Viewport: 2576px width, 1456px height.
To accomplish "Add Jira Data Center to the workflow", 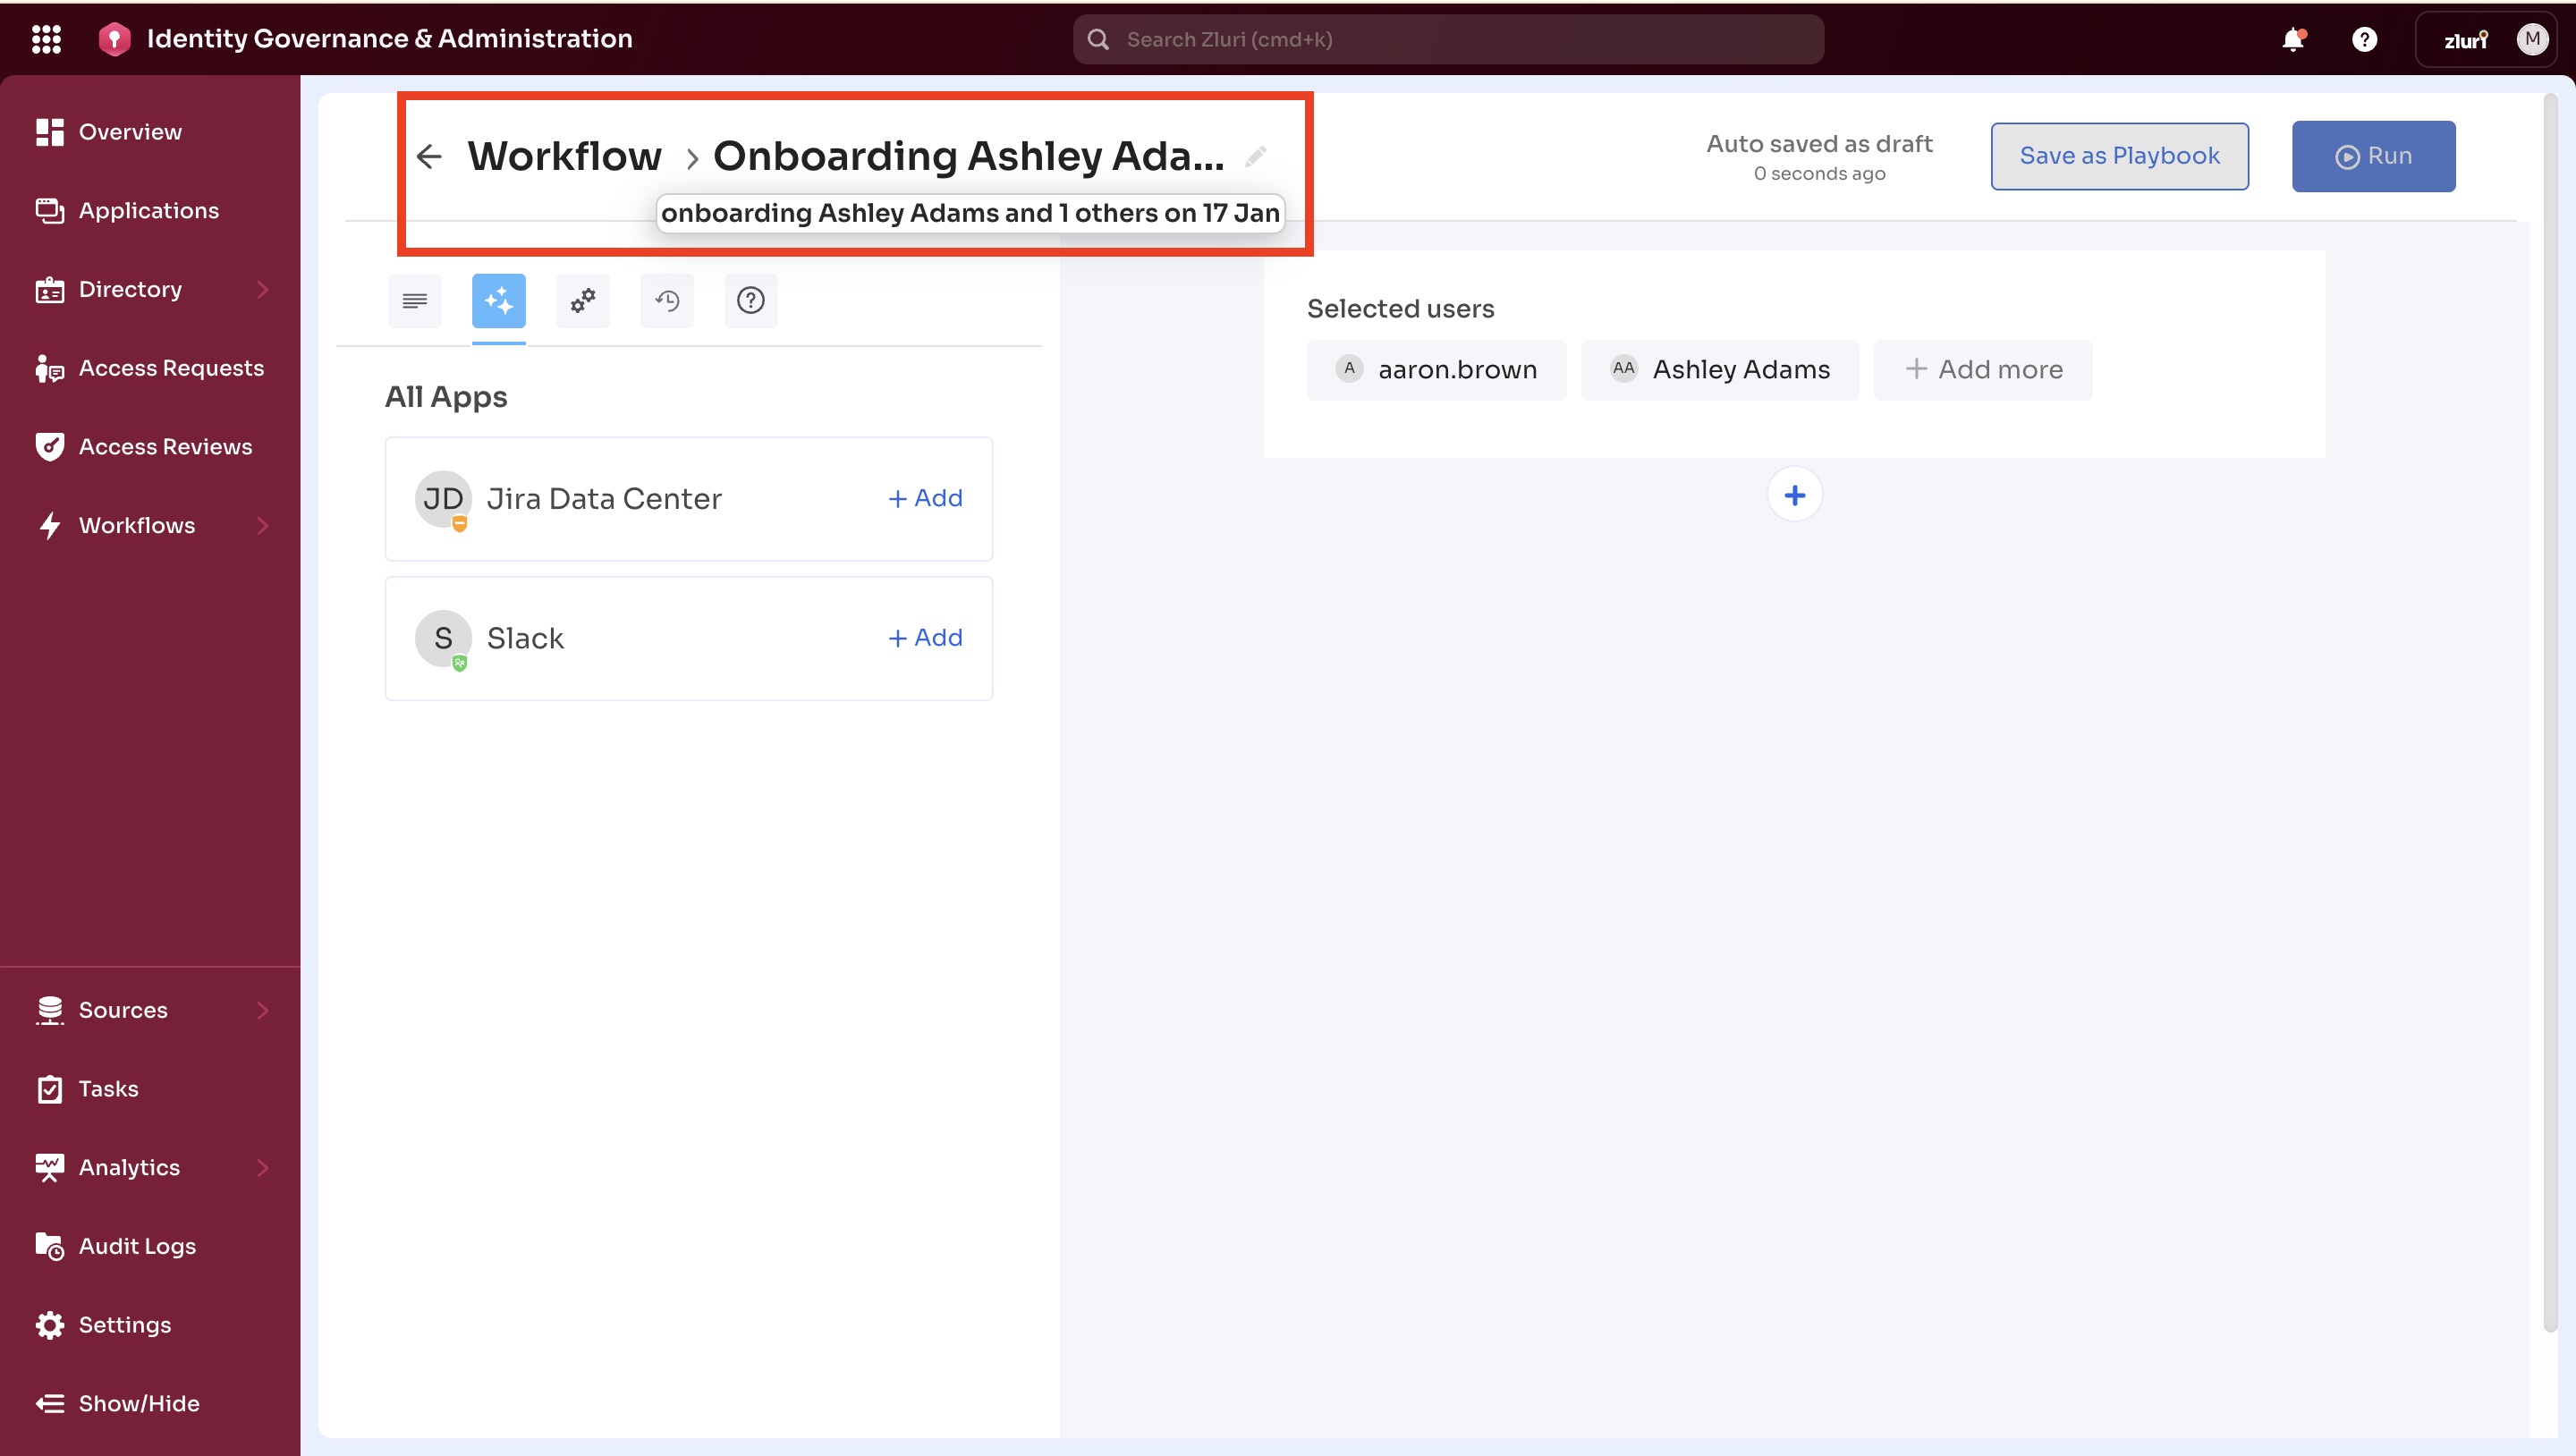I will 924,497.
